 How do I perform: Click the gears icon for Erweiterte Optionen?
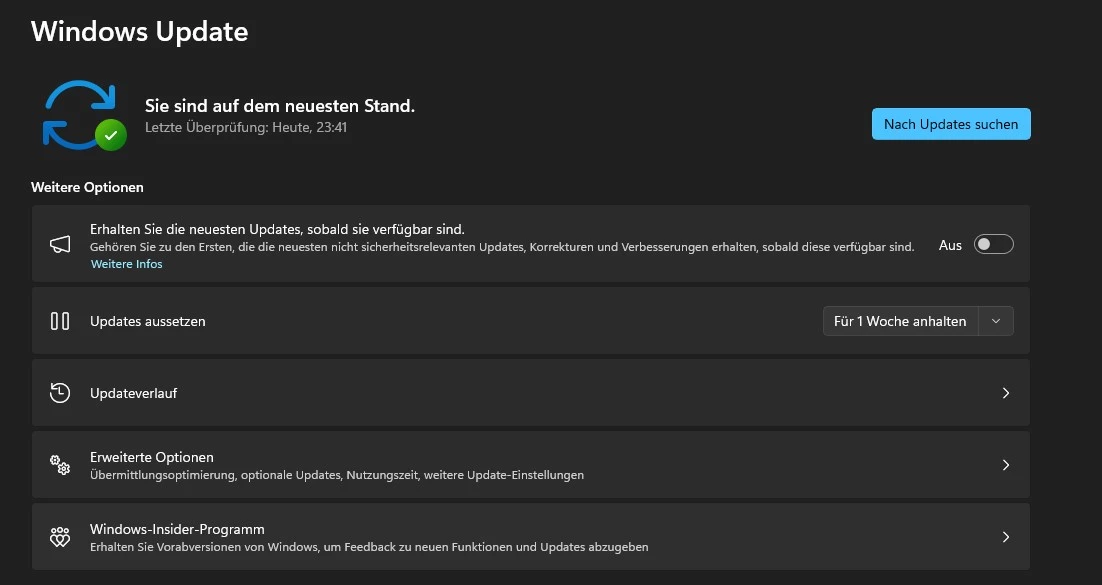60,465
